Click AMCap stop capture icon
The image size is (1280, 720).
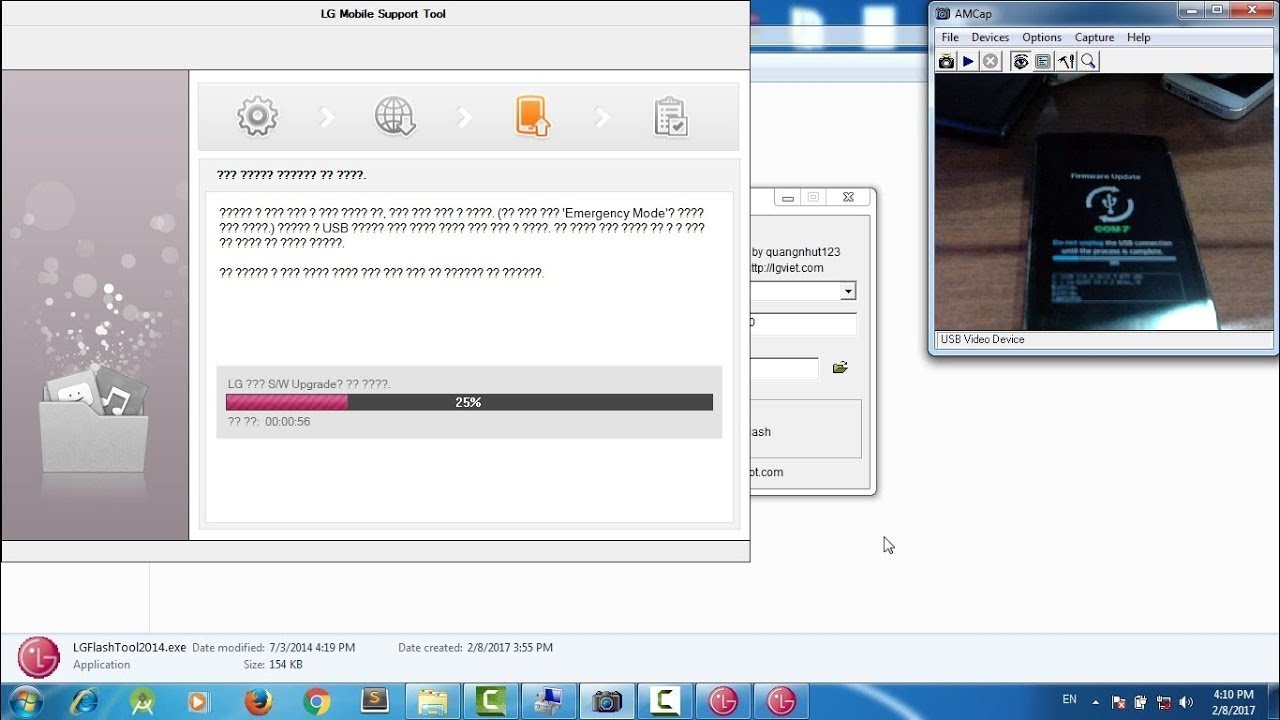pyautogui.click(x=990, y=62)
